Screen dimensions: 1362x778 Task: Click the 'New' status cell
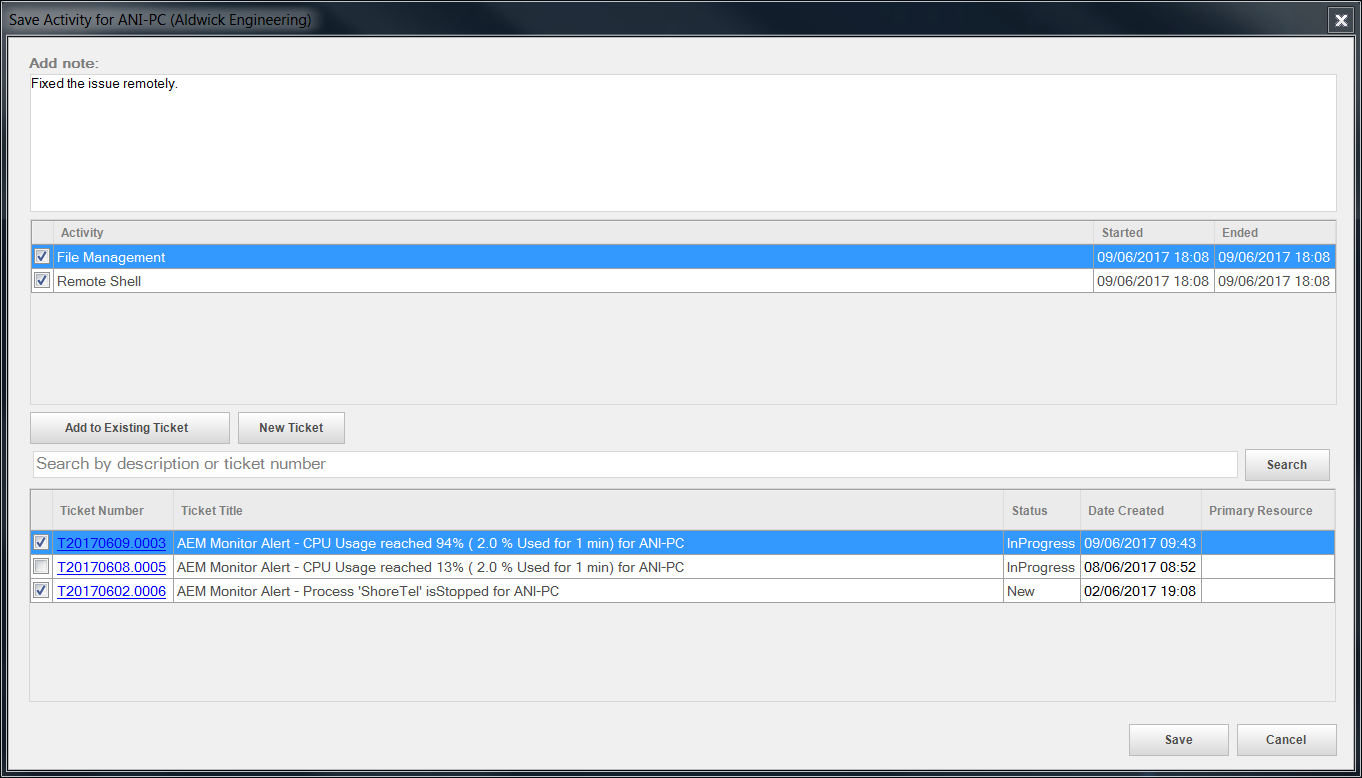click(1042, 591)
